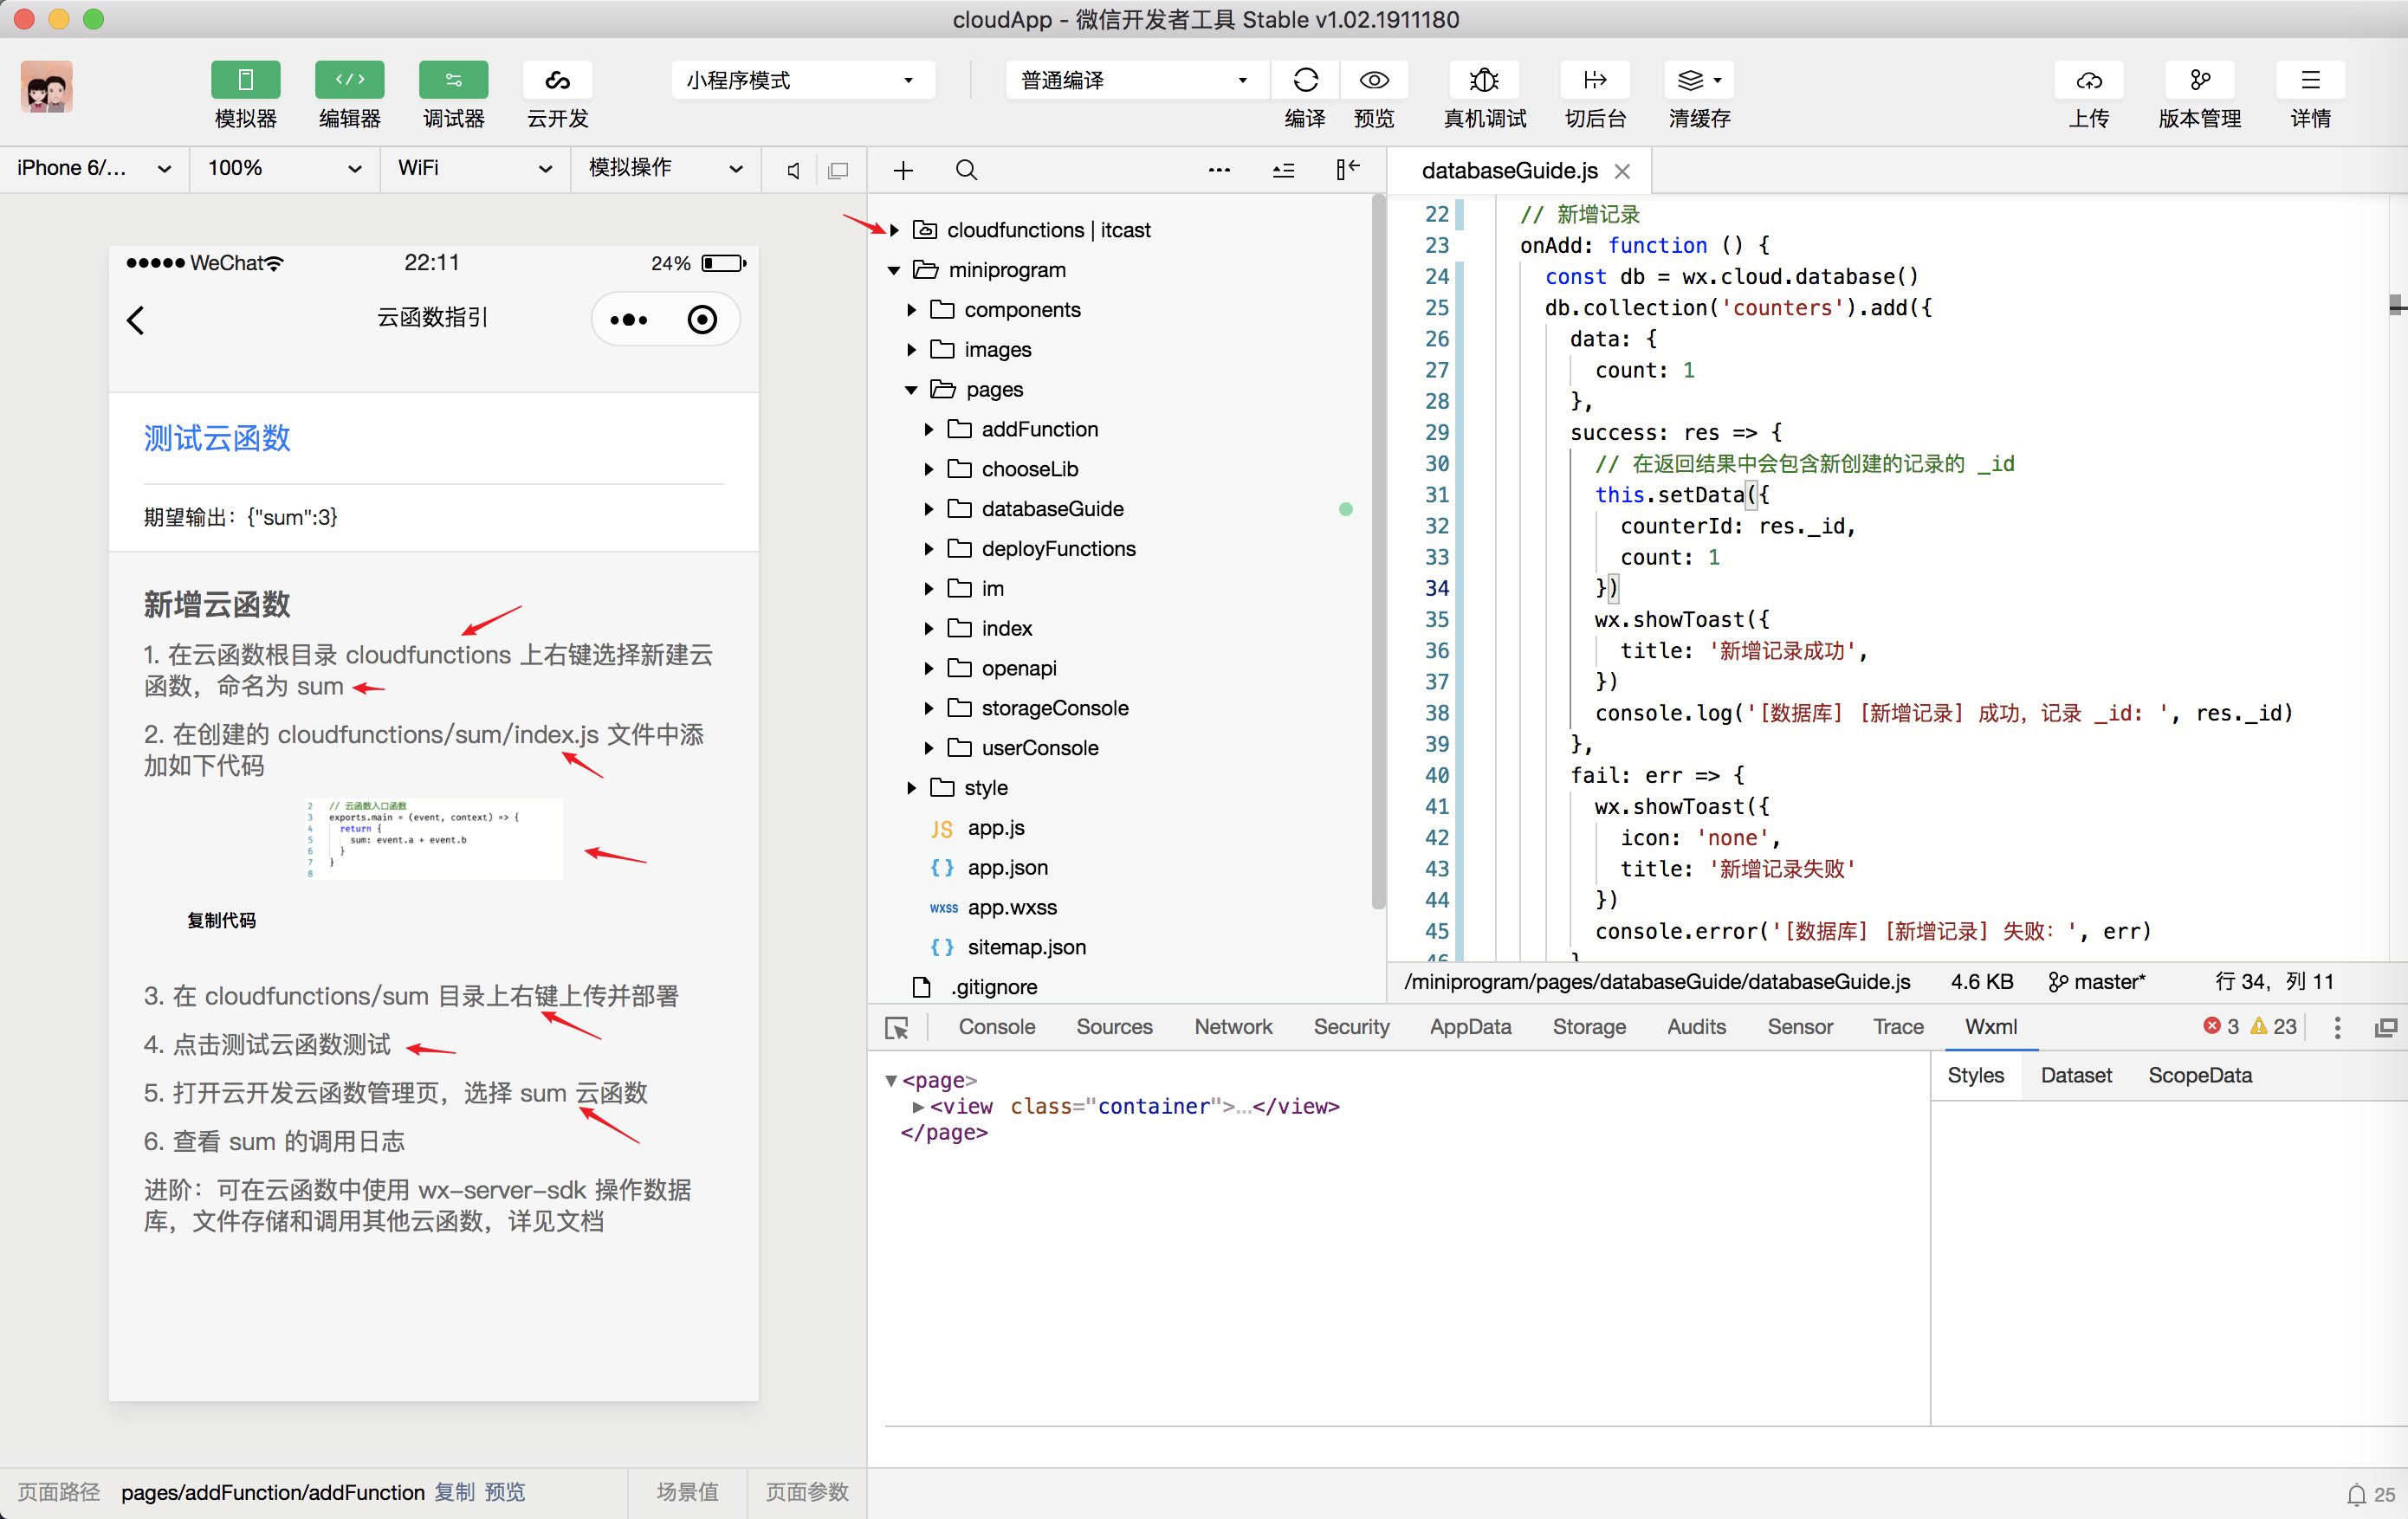Image resolution: width=2408 pixels, height=1519 pixels.
Task: Open debugger more options kebab menu
Action: pos(2337,1027)
